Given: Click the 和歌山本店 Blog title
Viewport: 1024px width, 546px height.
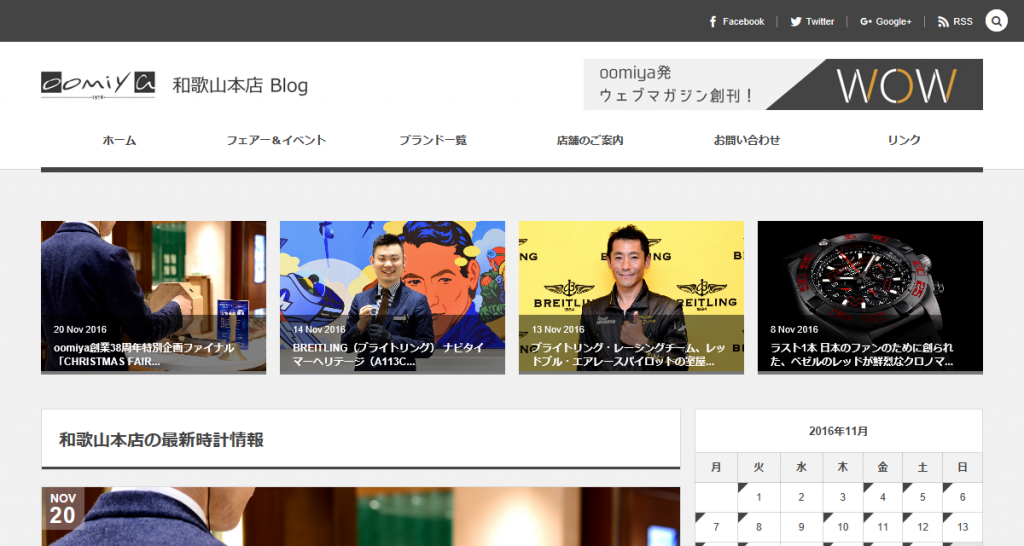Looking at the screenshot, I should pyautogui.click(x=240, y=86).
